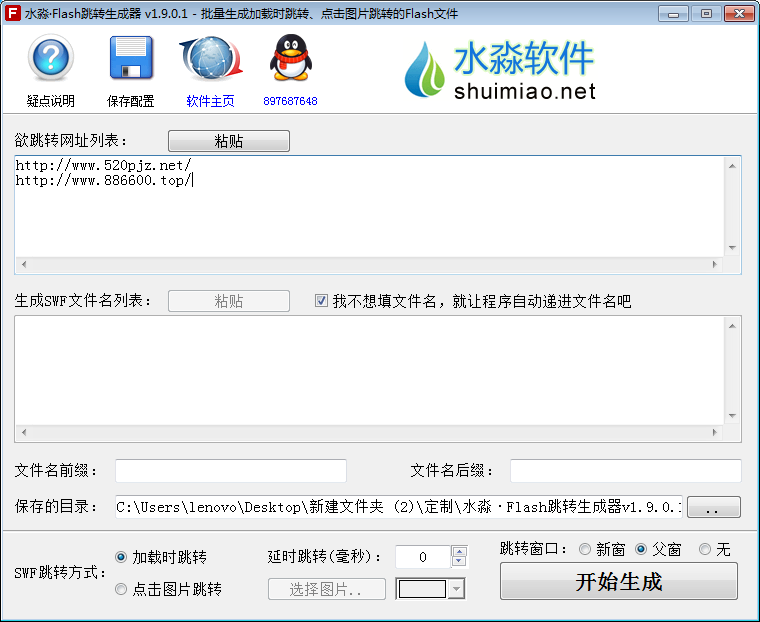Click URL list horizontal scrollbar right arrow
The width and height of the screenshot is (760, 622).
click(x=714, y=264)
